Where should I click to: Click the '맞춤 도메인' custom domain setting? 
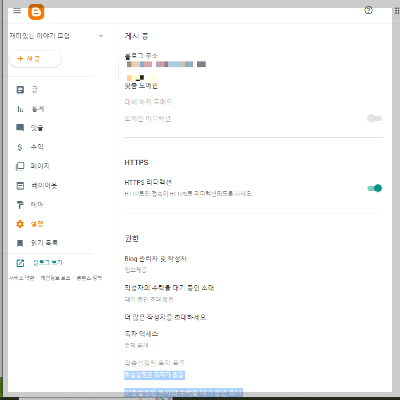(141, 86)
